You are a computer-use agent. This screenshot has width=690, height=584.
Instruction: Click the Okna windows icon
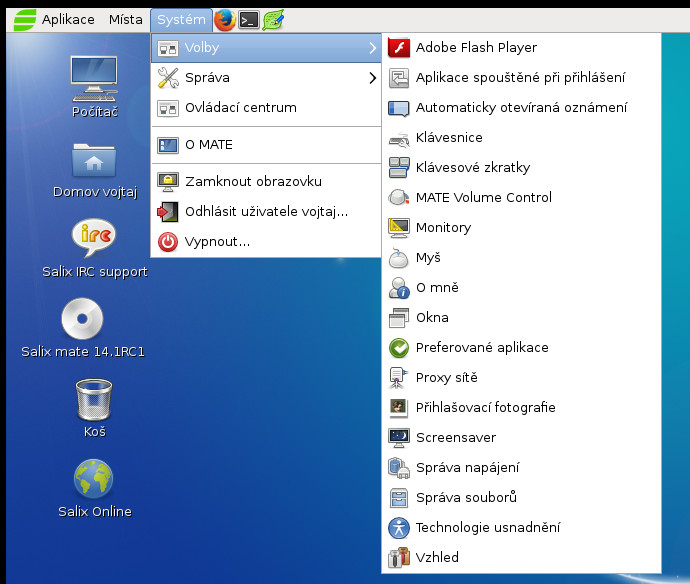point(399,318)
